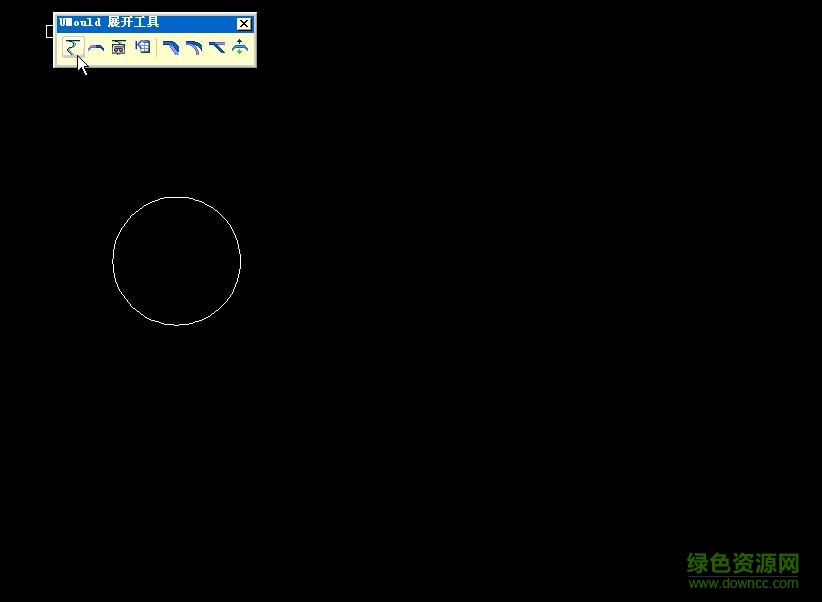This screenshot has width=822, height=602.
Task: Select the single bend unfold tool
Action: tap(170, 46)
